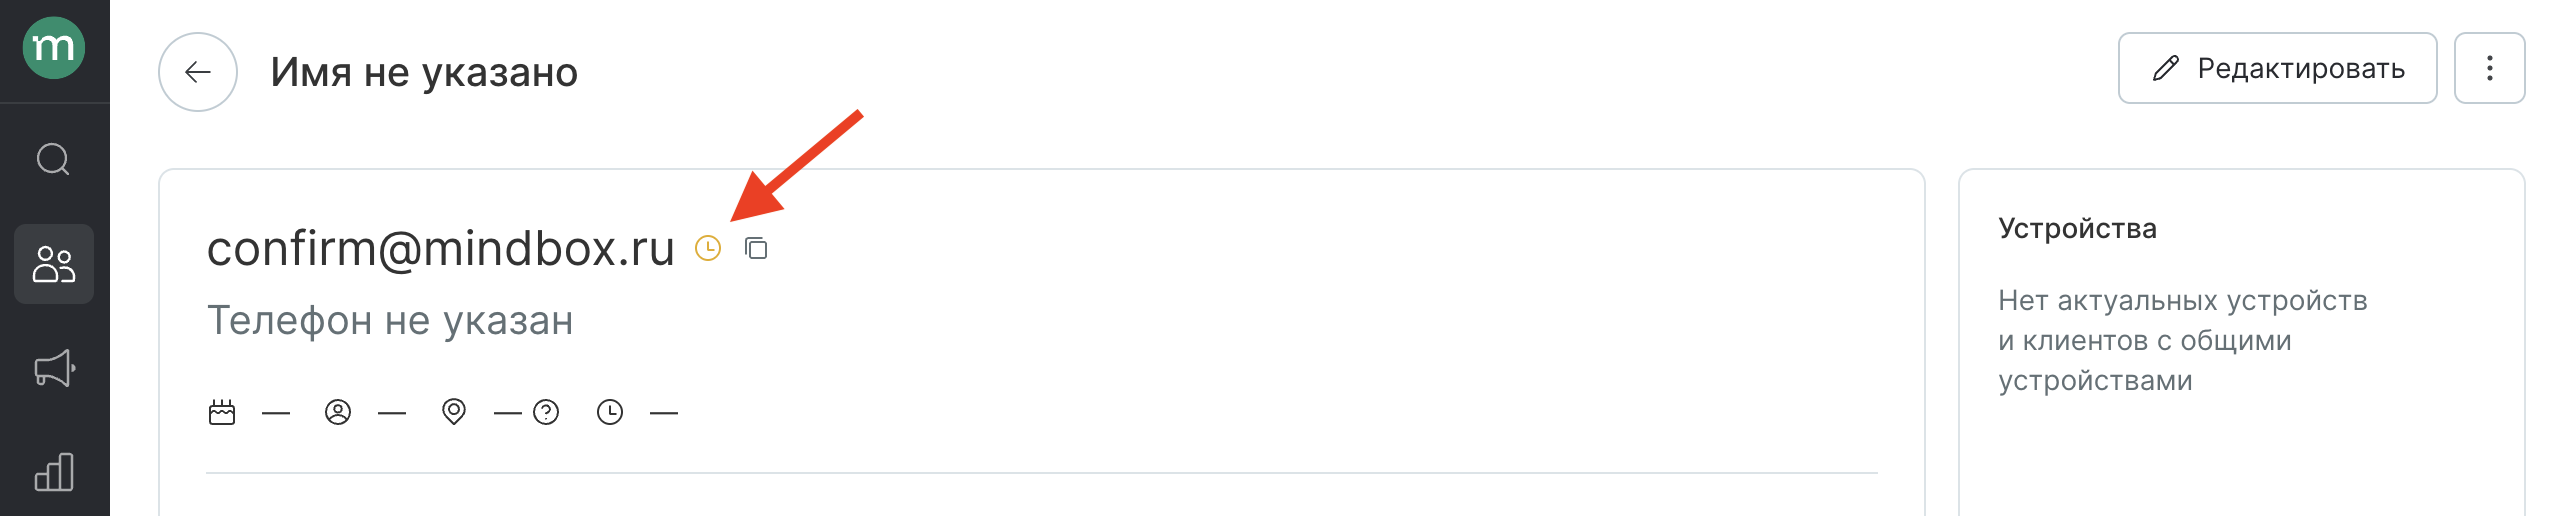The height and width of the screenshot is (516, 2574).
Task: Click the confirm@mindbox.ru email address
Action: [441, 248]
